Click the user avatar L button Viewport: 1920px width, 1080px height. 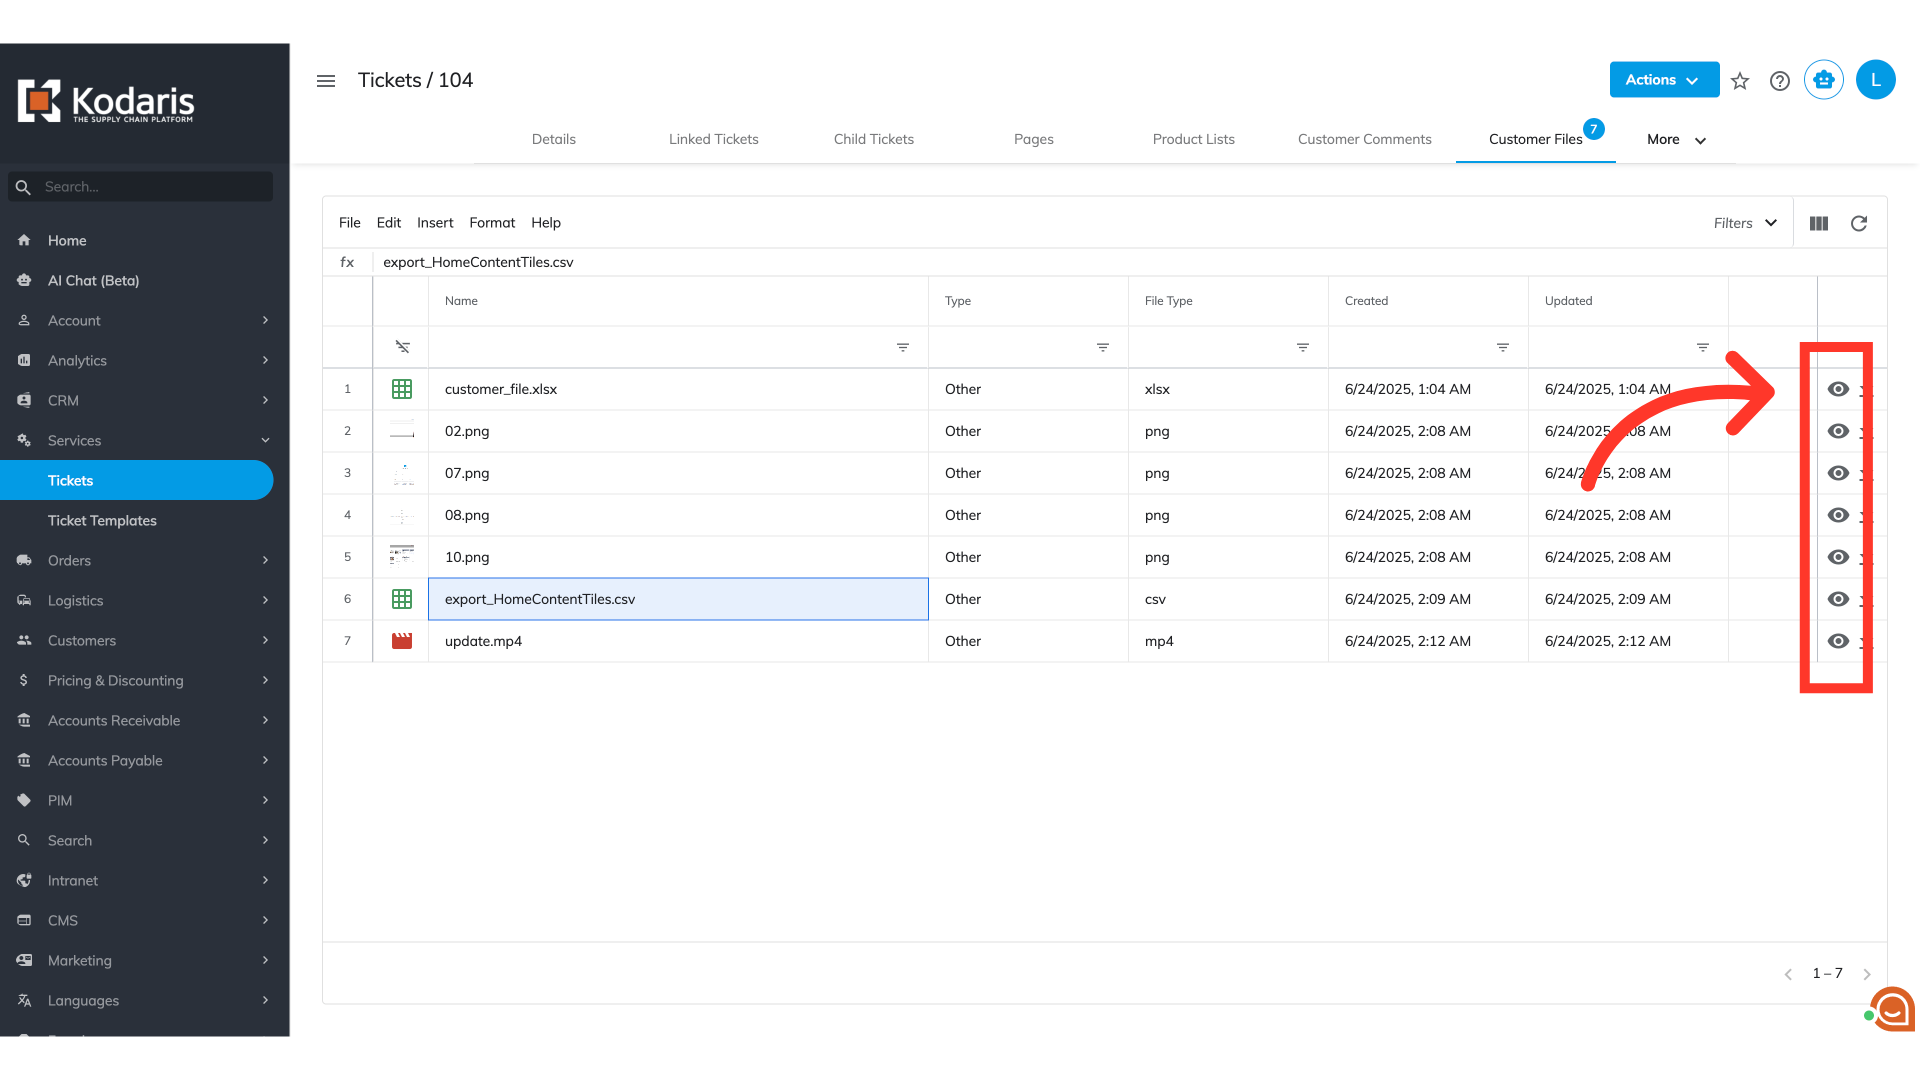coord(1876,80)
